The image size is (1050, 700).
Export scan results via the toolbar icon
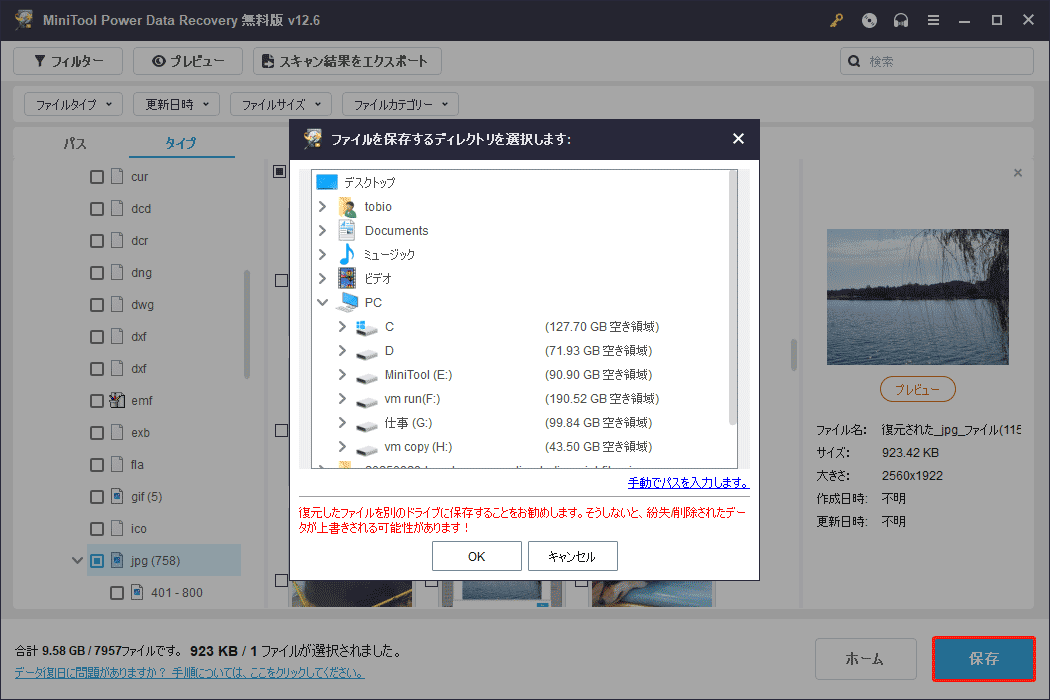[347, 61]
